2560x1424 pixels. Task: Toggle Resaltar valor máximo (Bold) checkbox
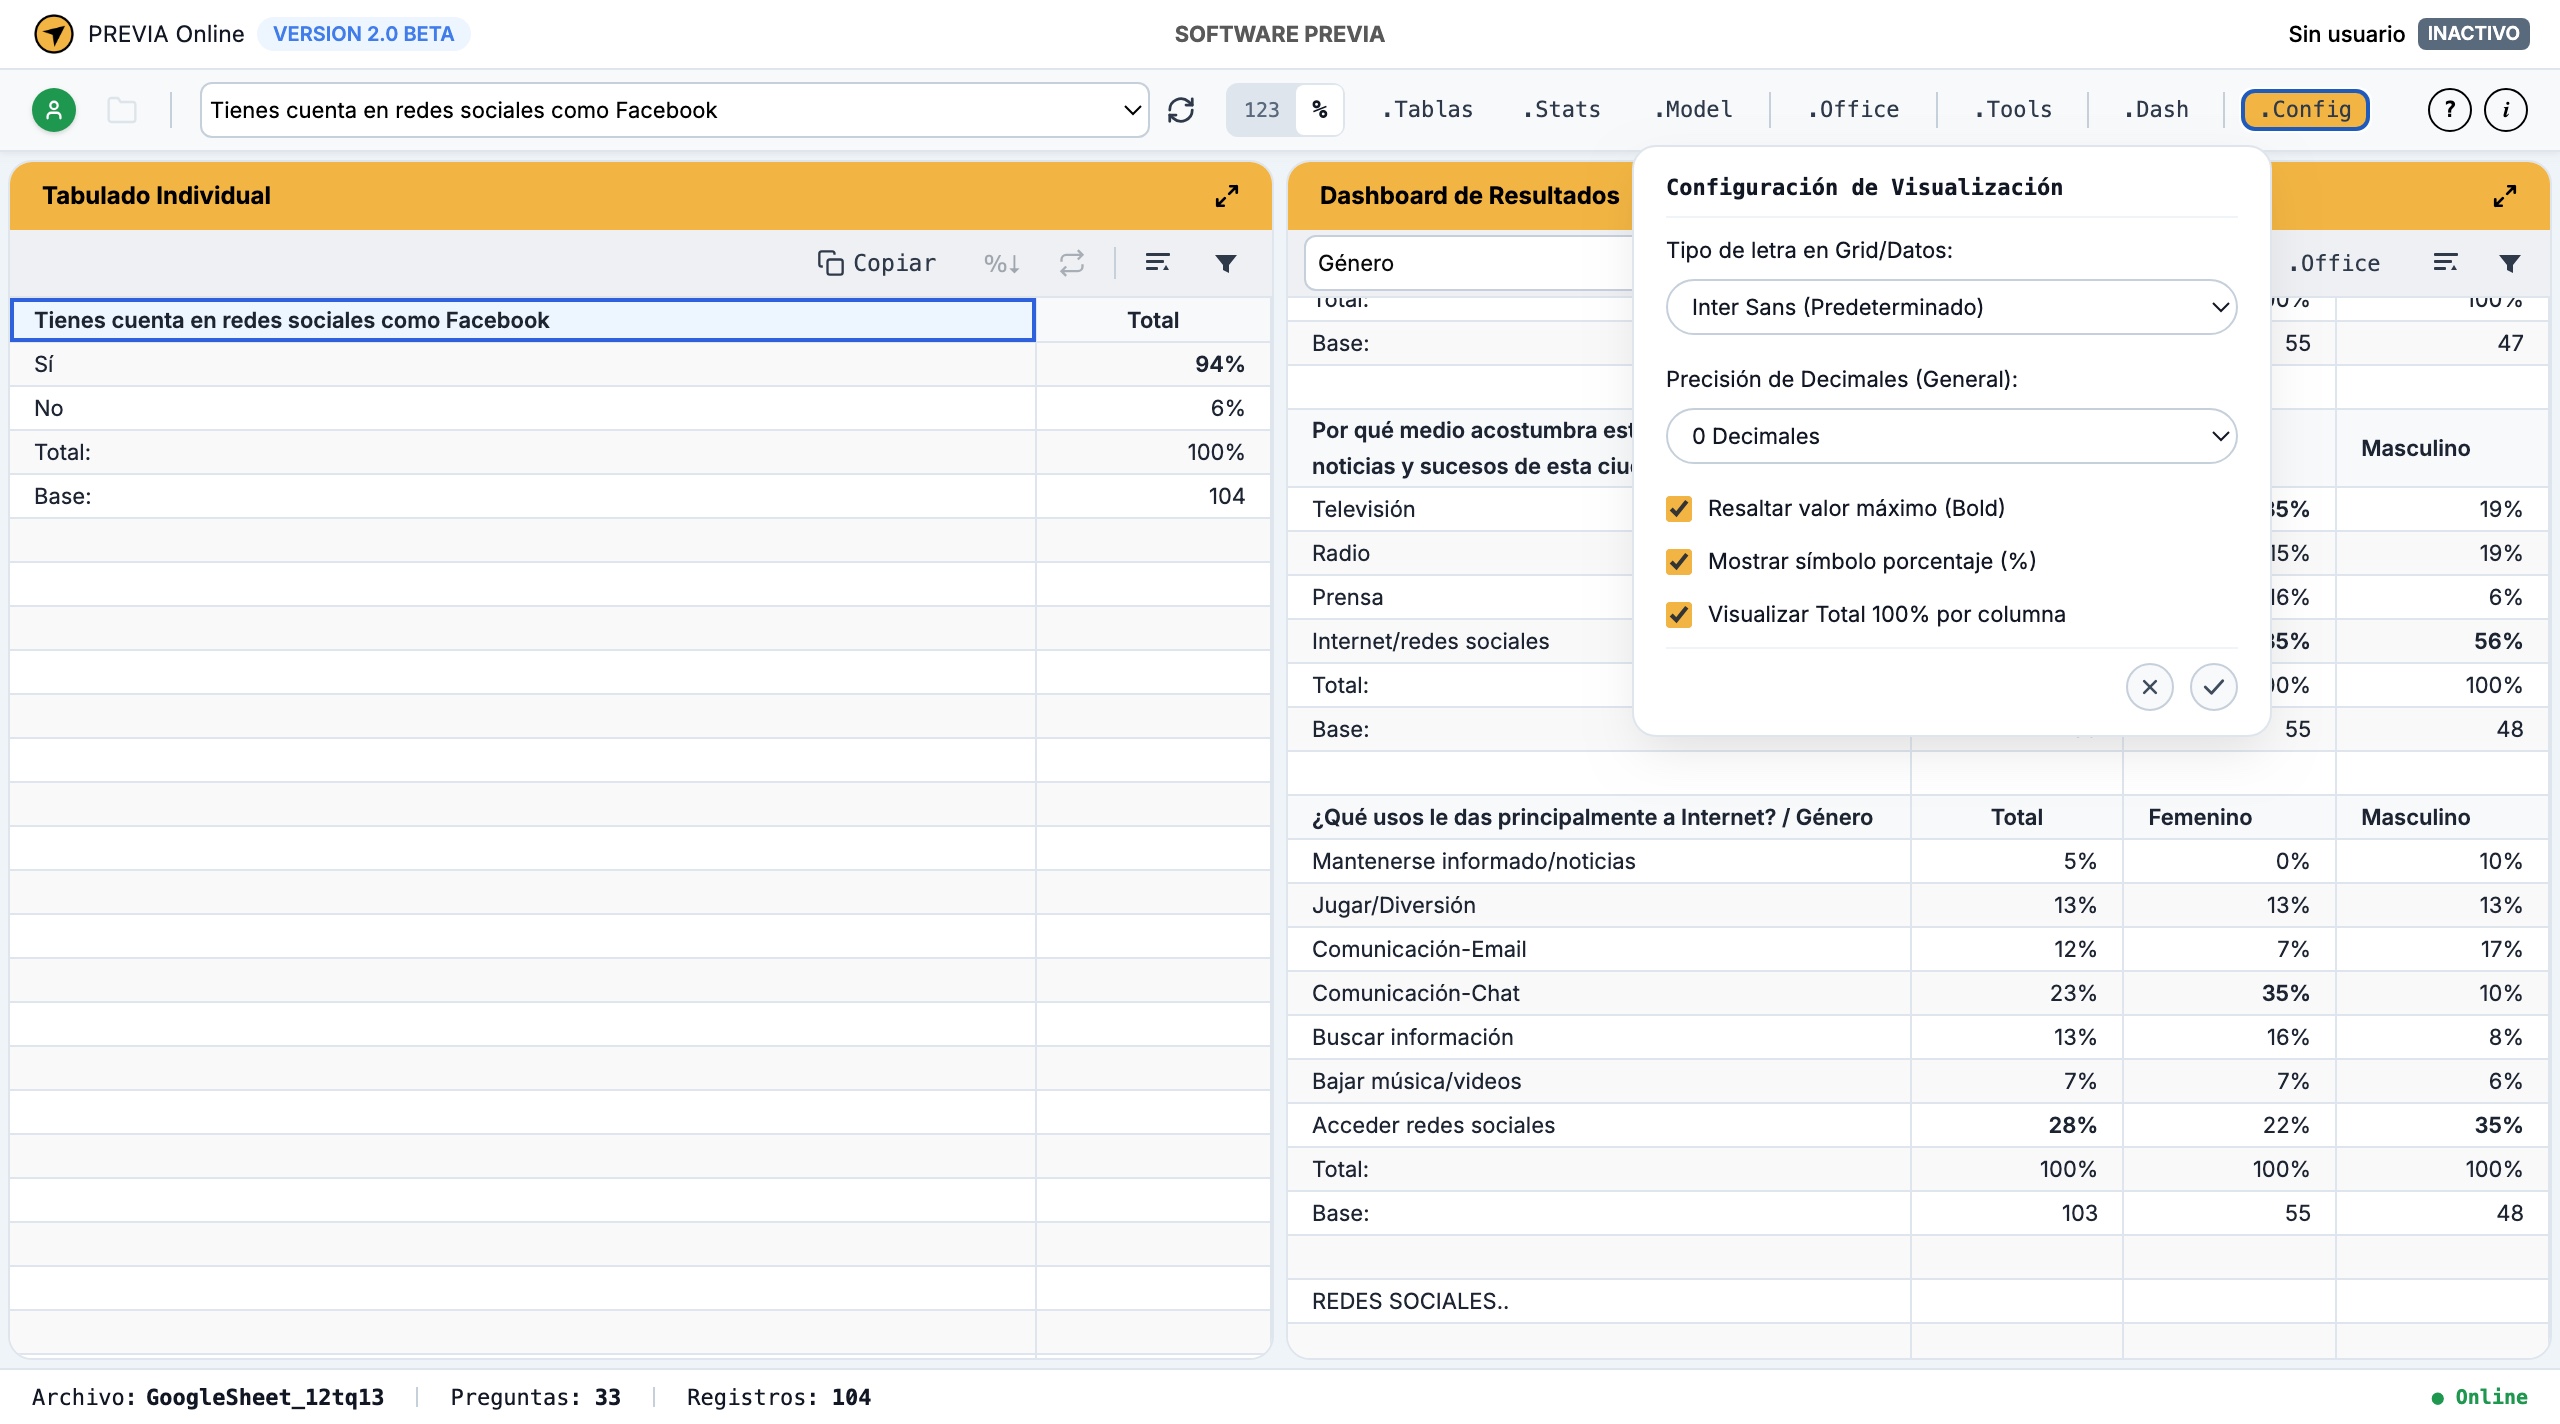pos(1679,509)
